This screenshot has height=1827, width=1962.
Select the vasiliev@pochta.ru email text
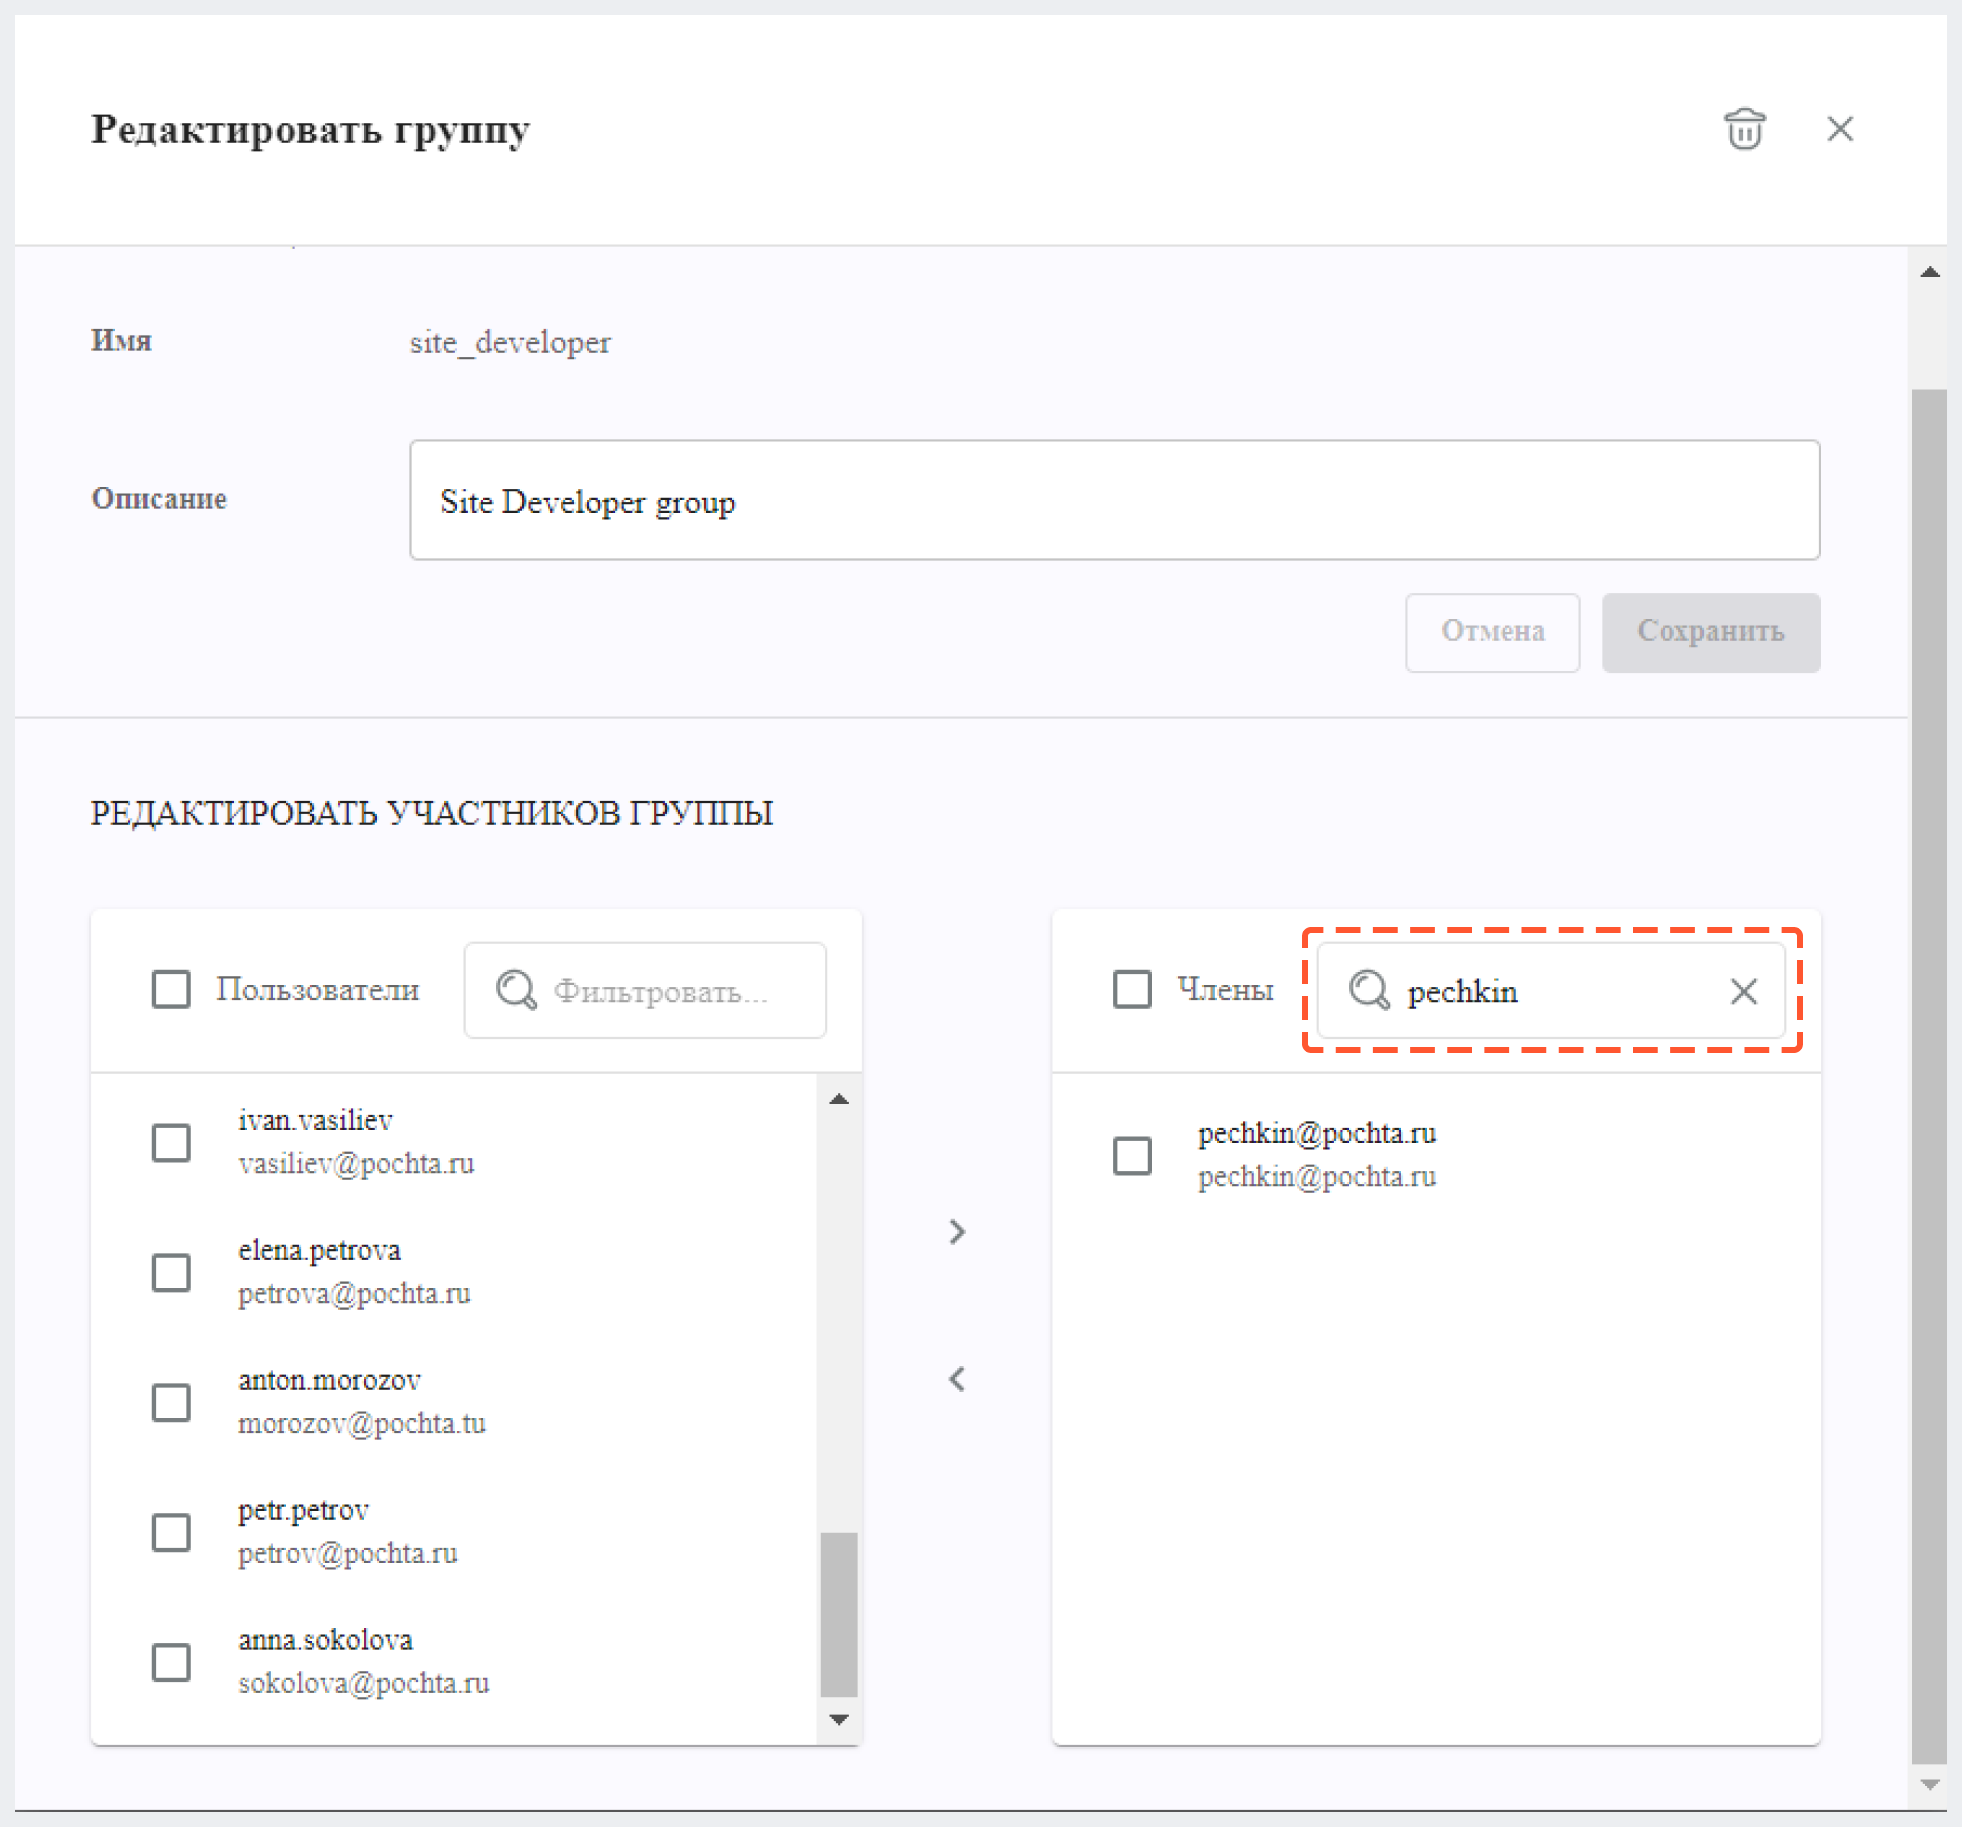356,1163
